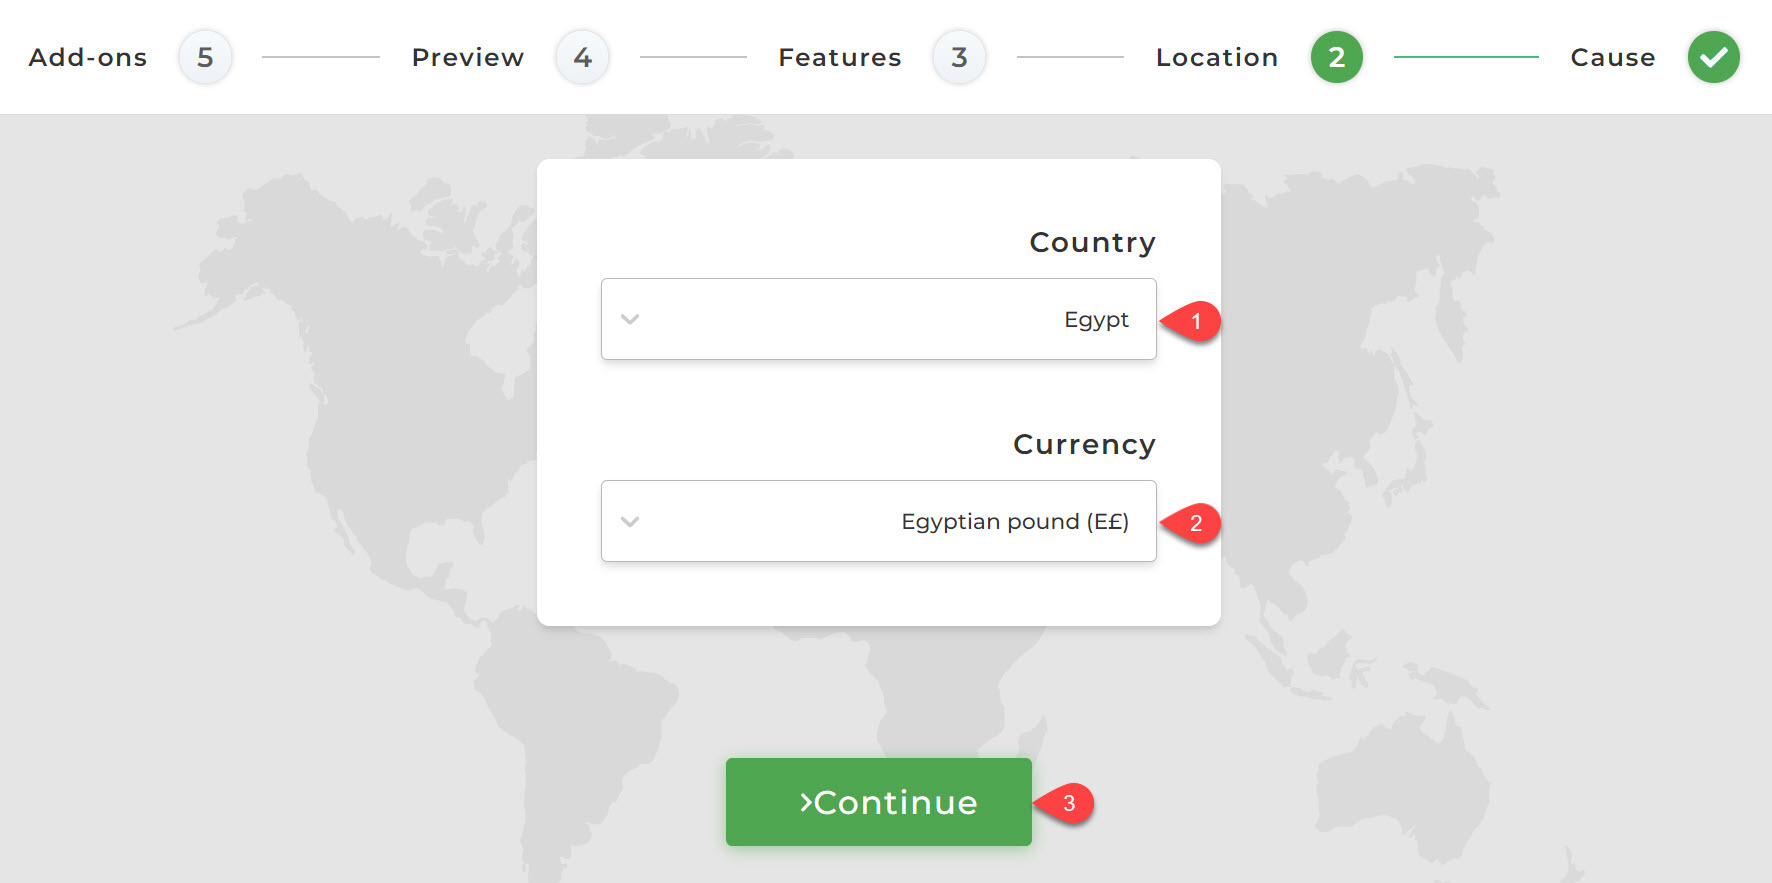Image resolution: width=1772 pixels, height=883 pixels.
Task: Click the green step 2 circle
Action: (x=1336, y=57)
